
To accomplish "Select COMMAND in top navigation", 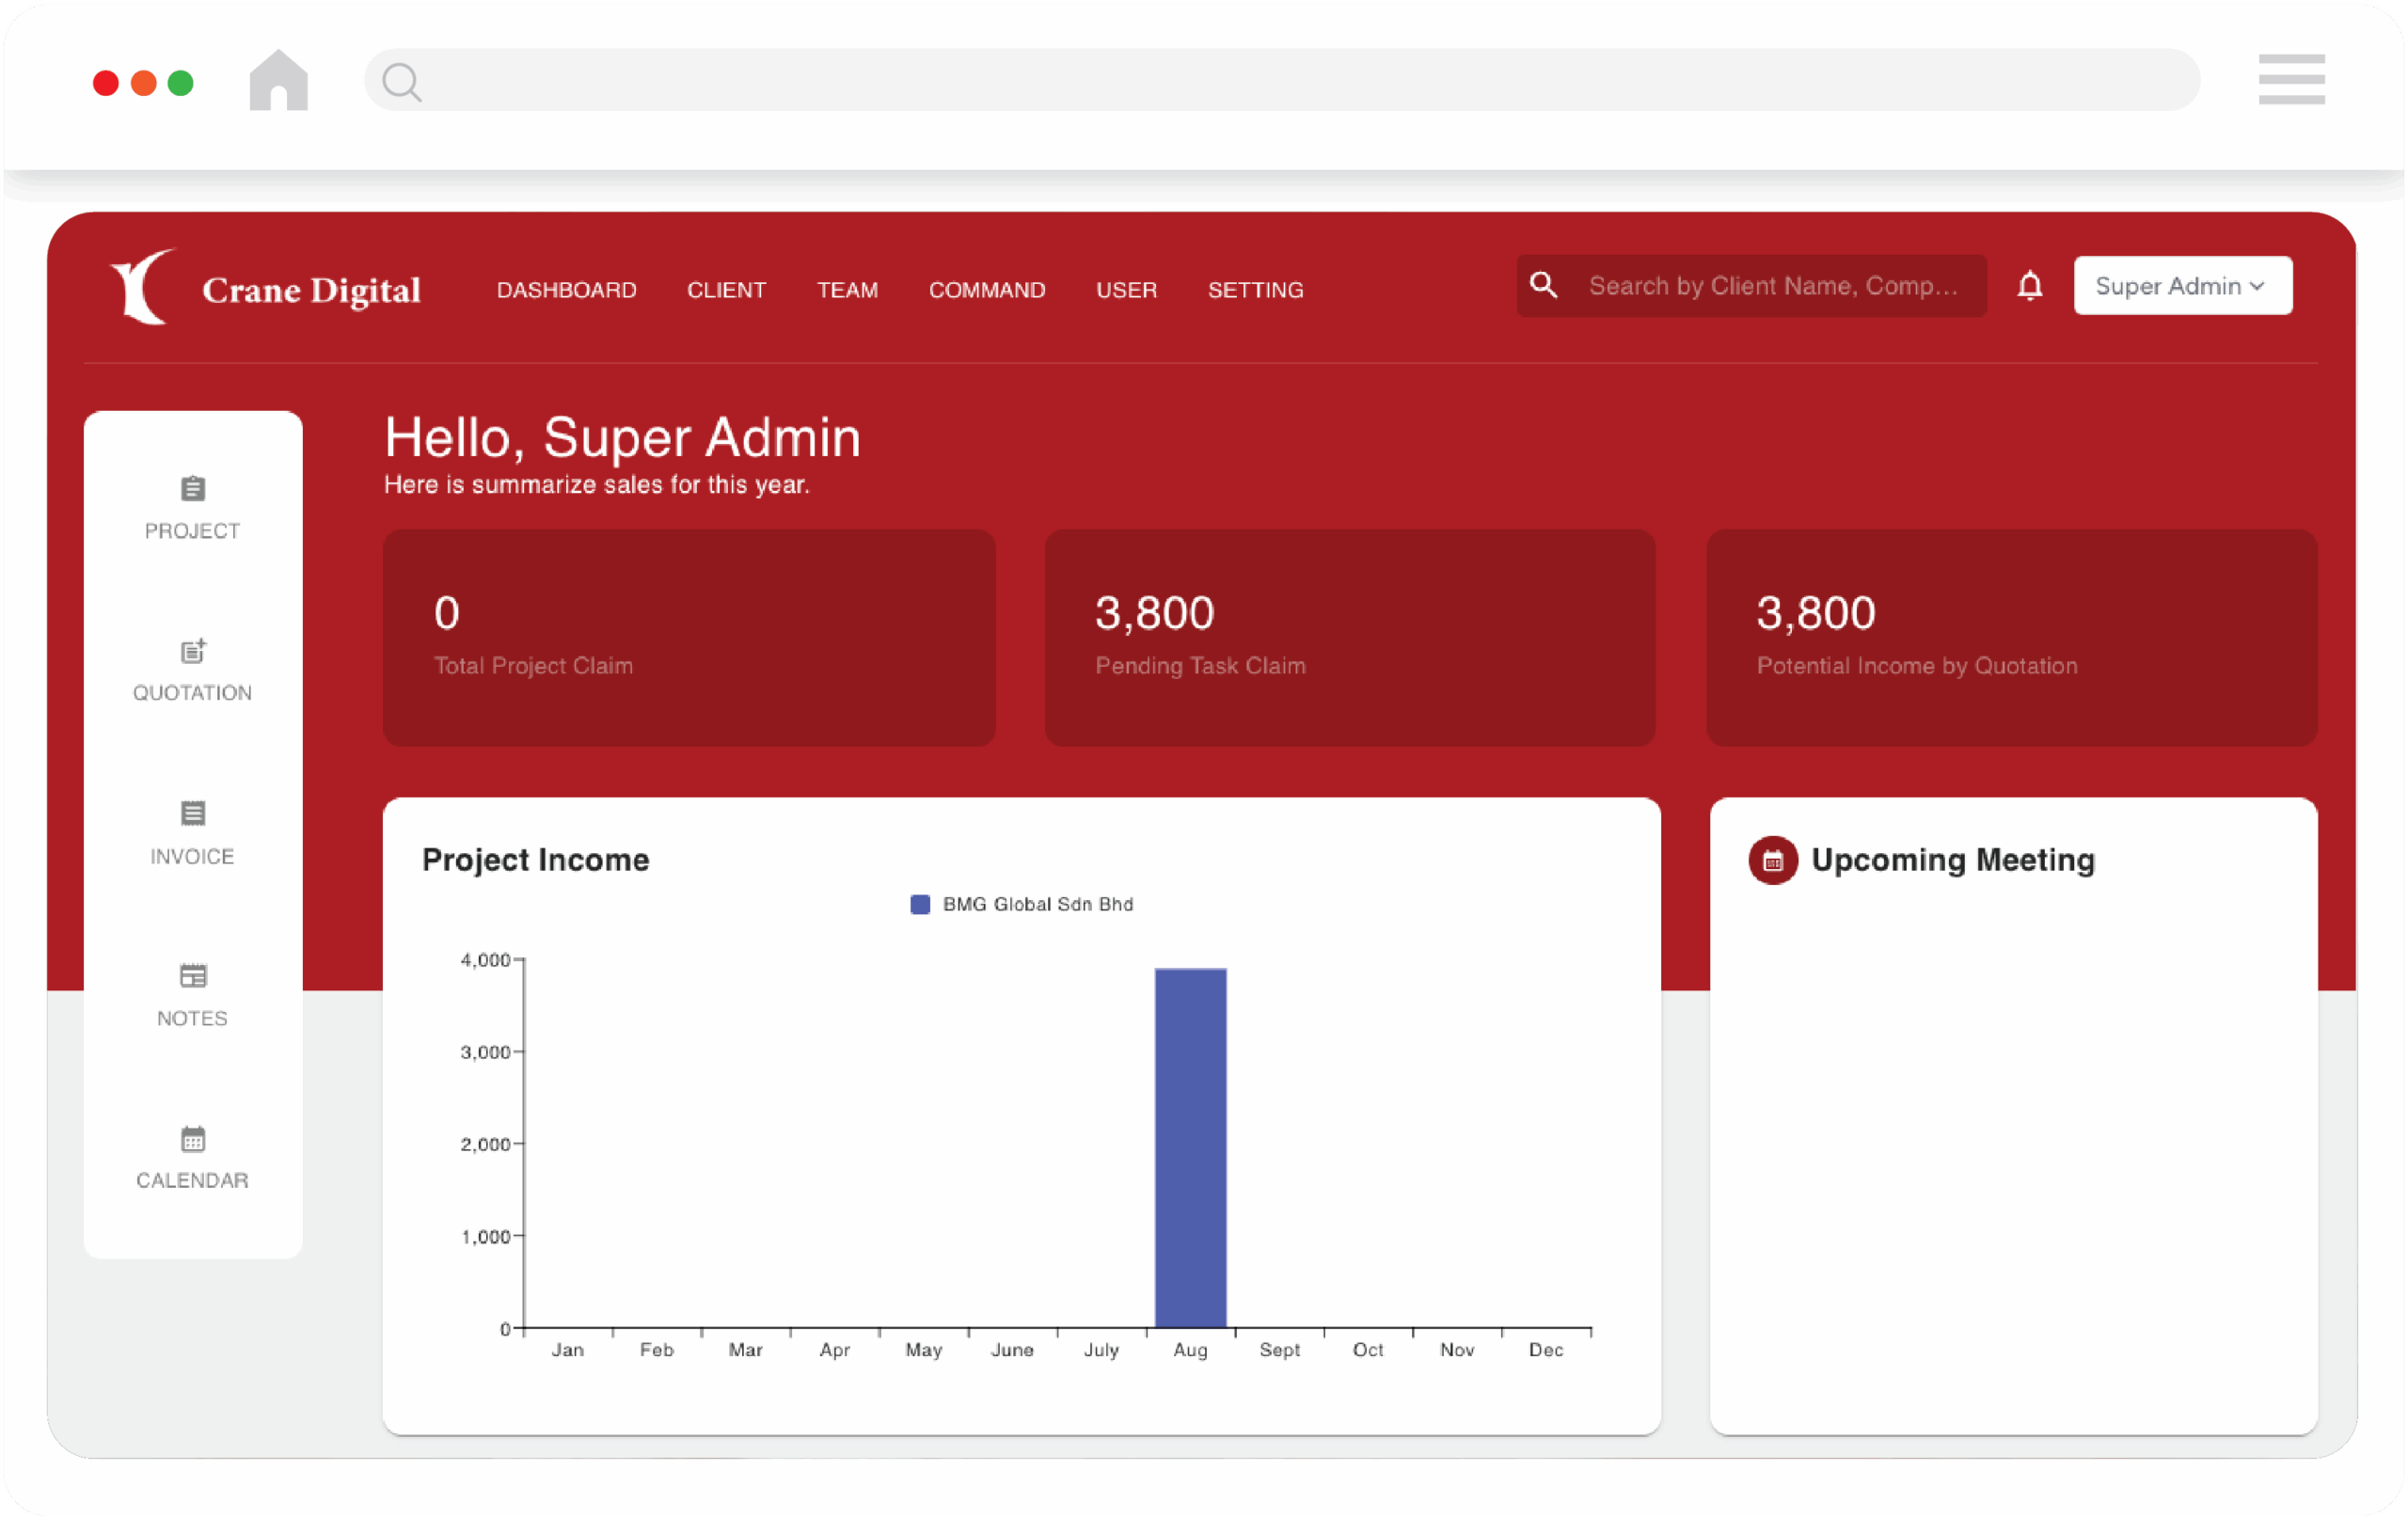I will pyautogui.click(x=986, y=290).
